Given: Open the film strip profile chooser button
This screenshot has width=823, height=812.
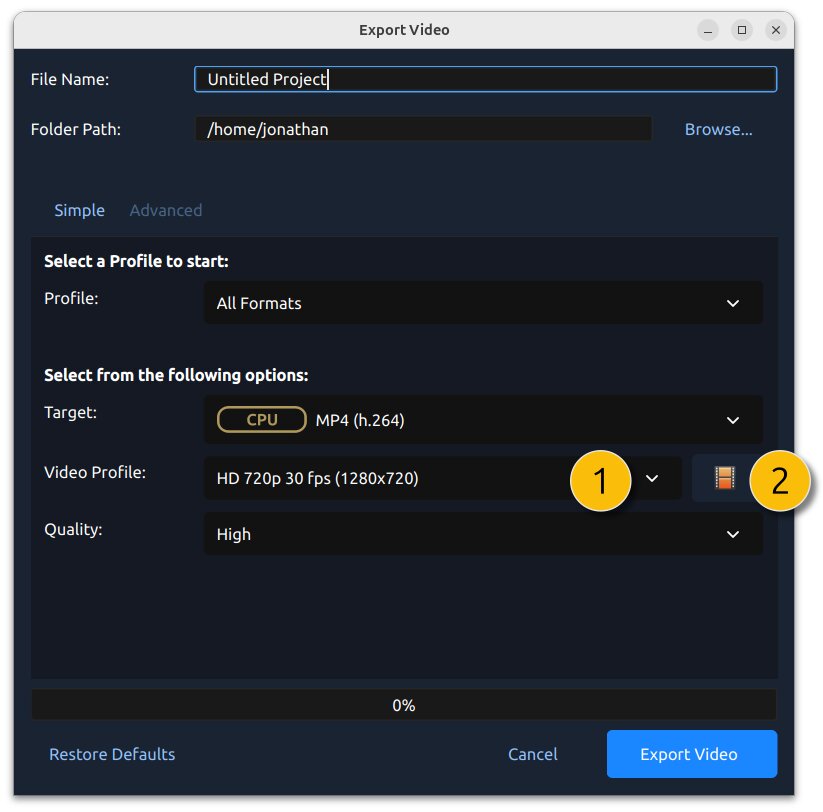Looking at the screenshot, I should click(725, 478).
